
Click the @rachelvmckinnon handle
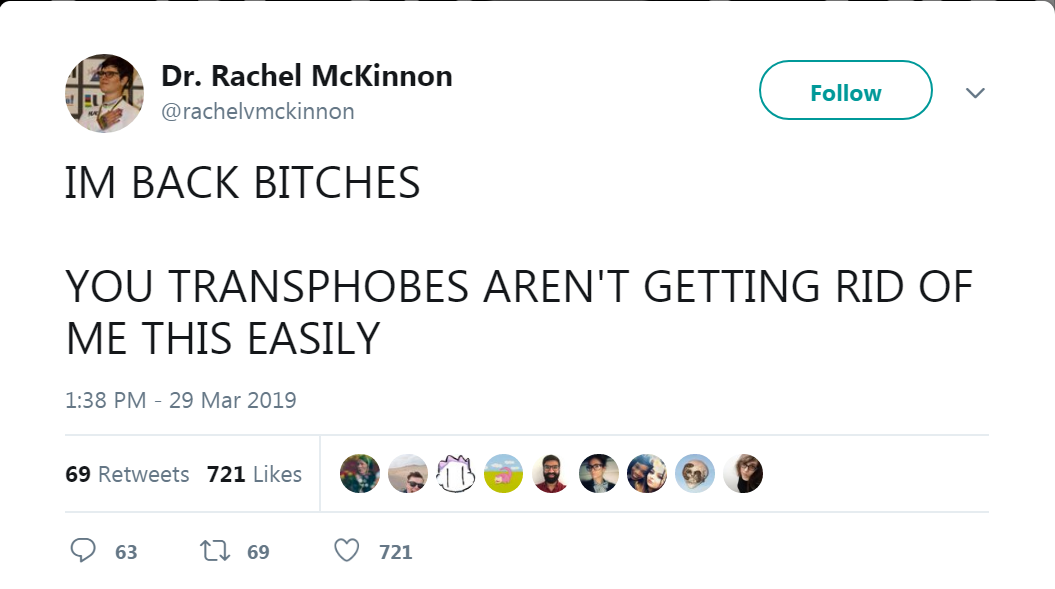tap(258, 111)
